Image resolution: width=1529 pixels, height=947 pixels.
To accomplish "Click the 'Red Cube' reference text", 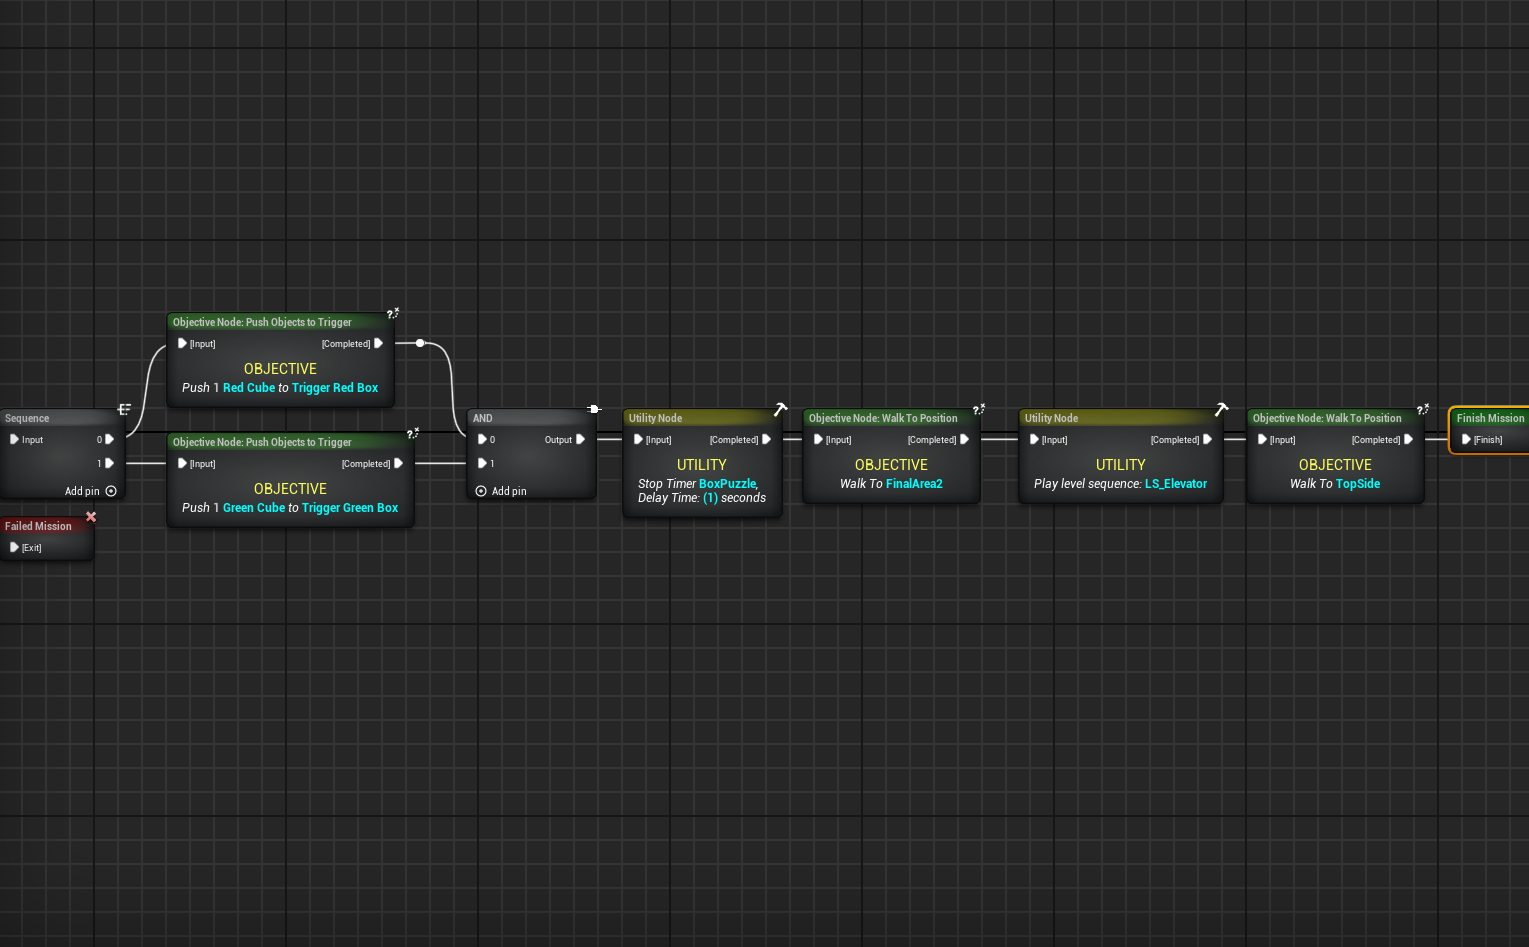I will click(249, 388).
